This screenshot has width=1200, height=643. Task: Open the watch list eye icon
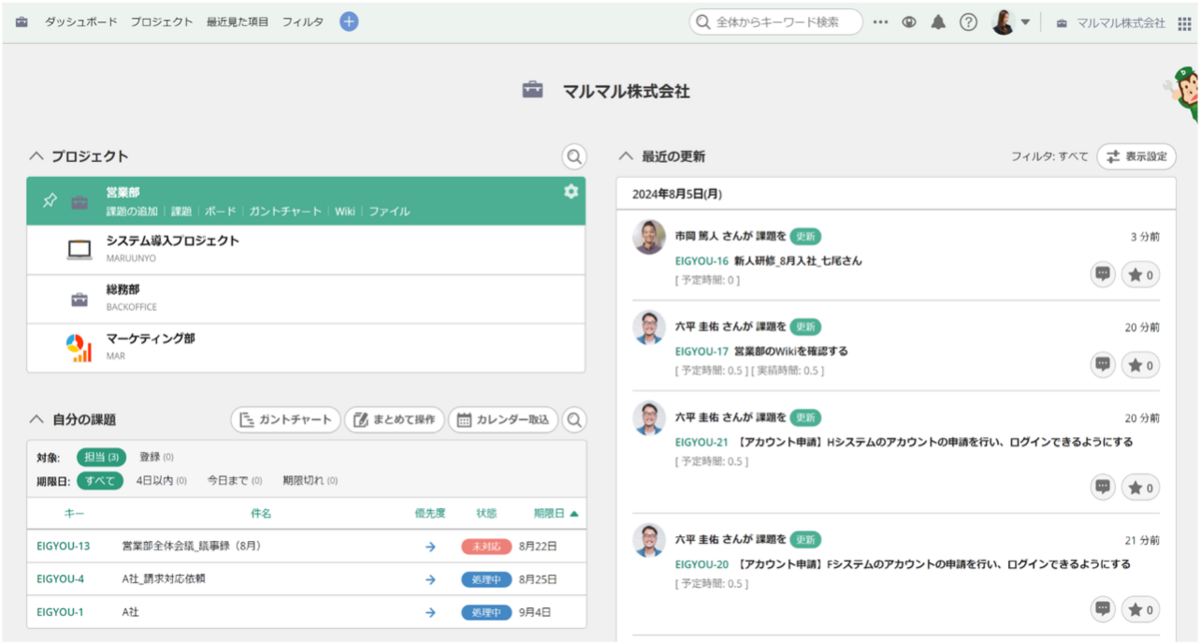909,22
